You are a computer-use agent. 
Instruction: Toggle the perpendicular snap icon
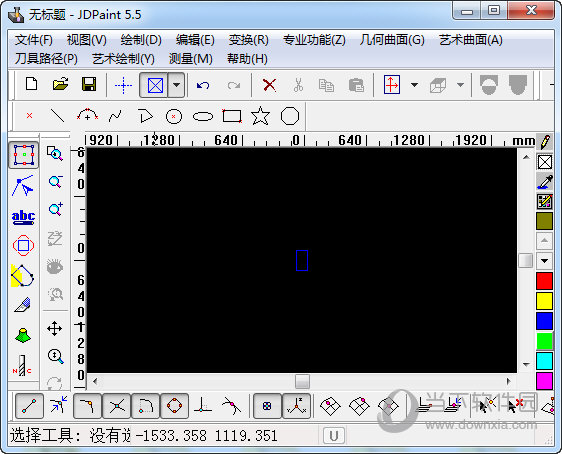[x=203, y=406]
